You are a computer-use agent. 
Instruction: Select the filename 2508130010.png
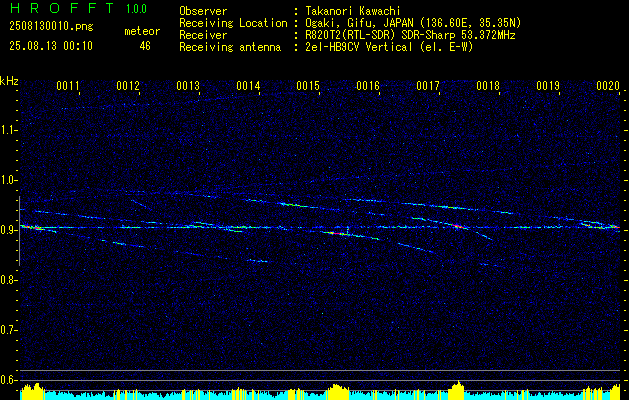pyautogui.click(x=51, y=27)
